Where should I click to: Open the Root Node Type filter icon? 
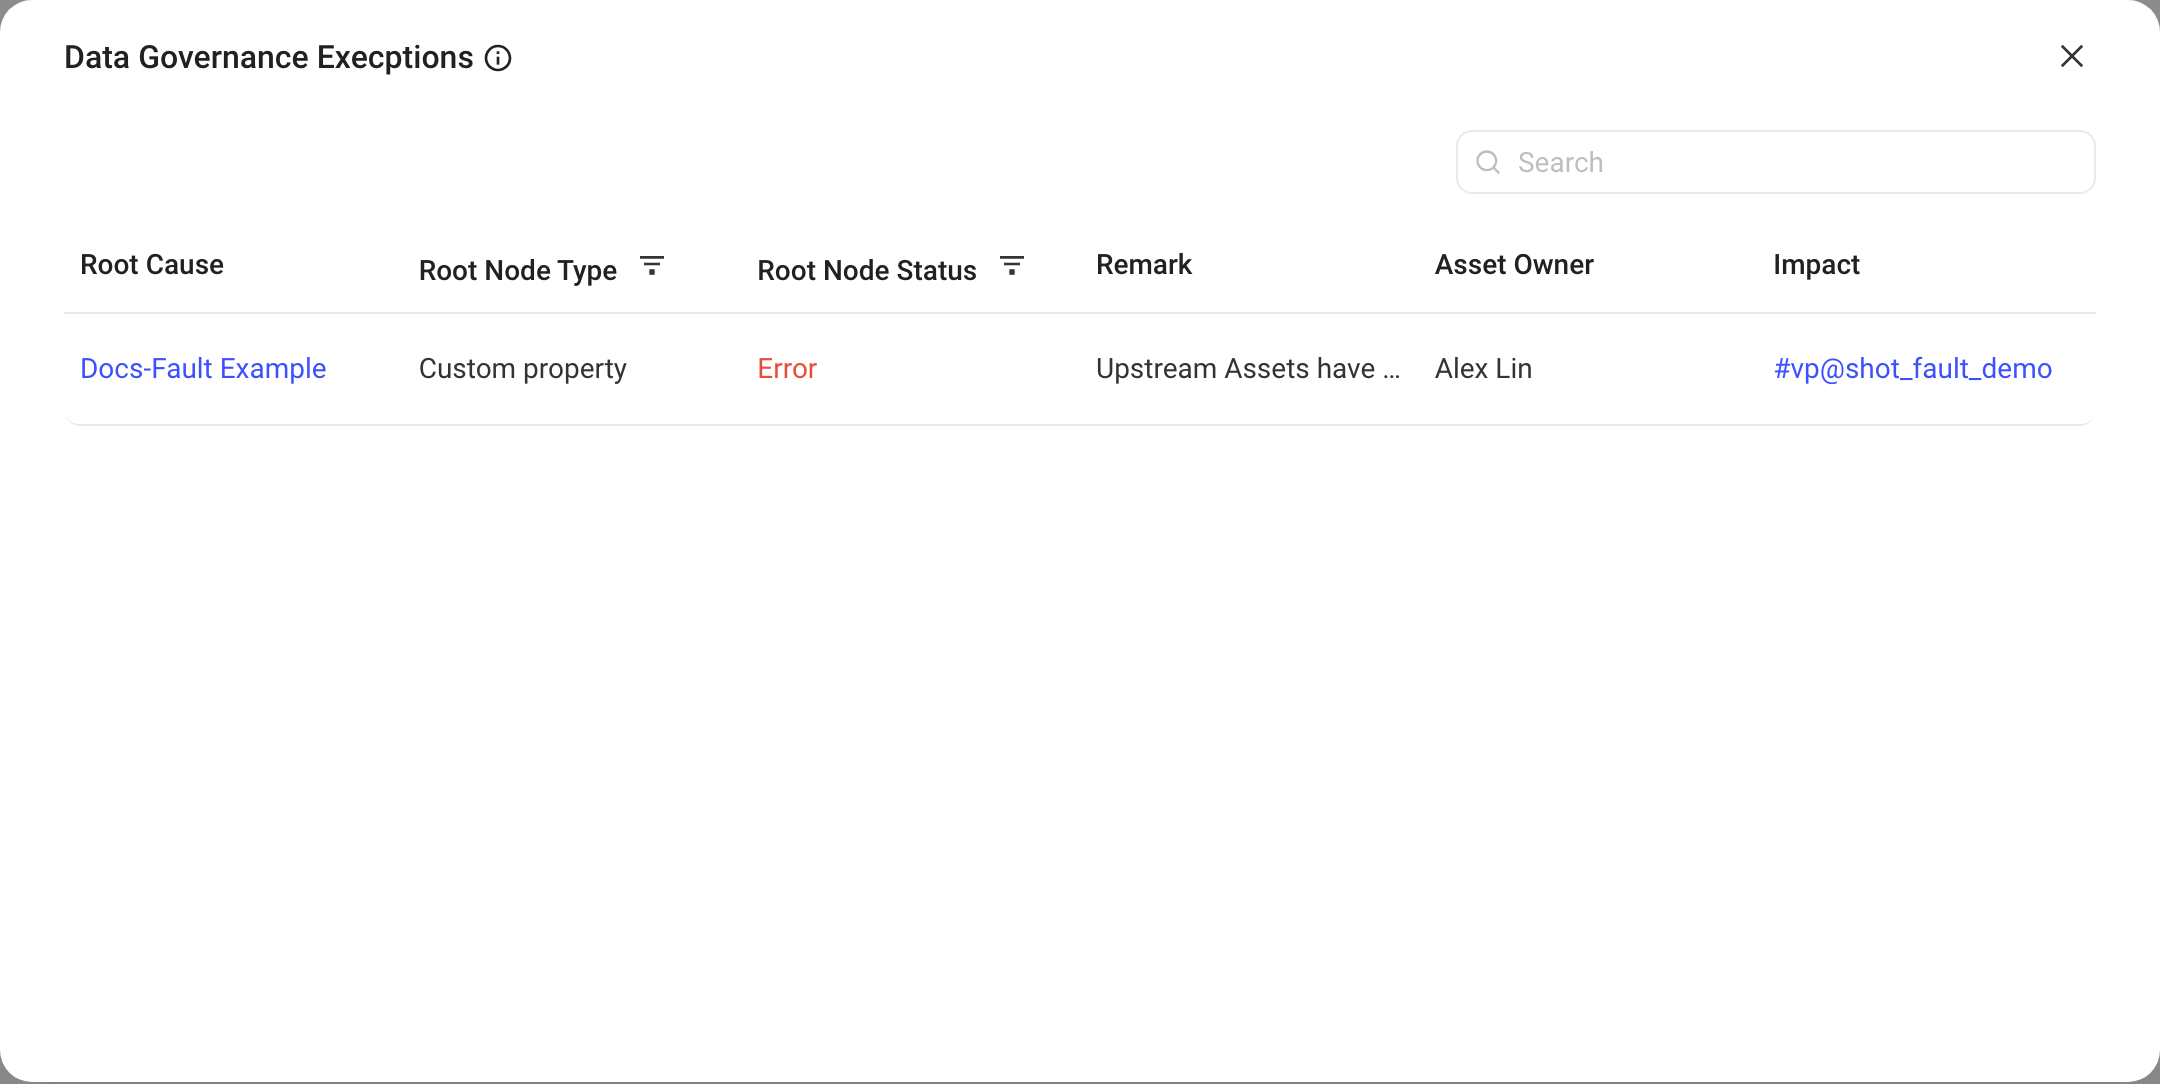click(x=652, y=266)
